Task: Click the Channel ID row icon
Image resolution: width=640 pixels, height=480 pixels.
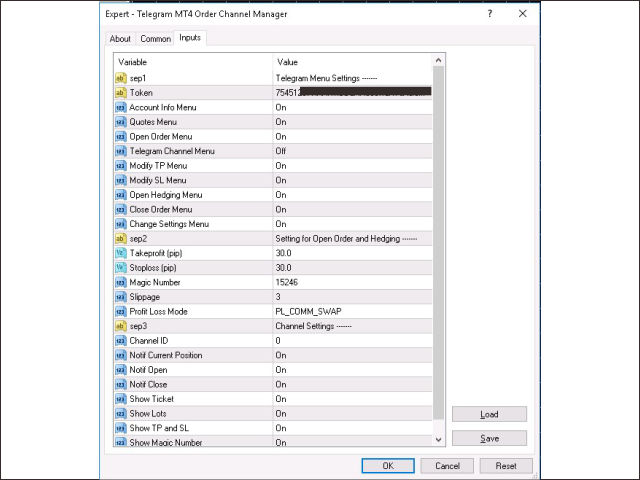Action: [120, 341]
